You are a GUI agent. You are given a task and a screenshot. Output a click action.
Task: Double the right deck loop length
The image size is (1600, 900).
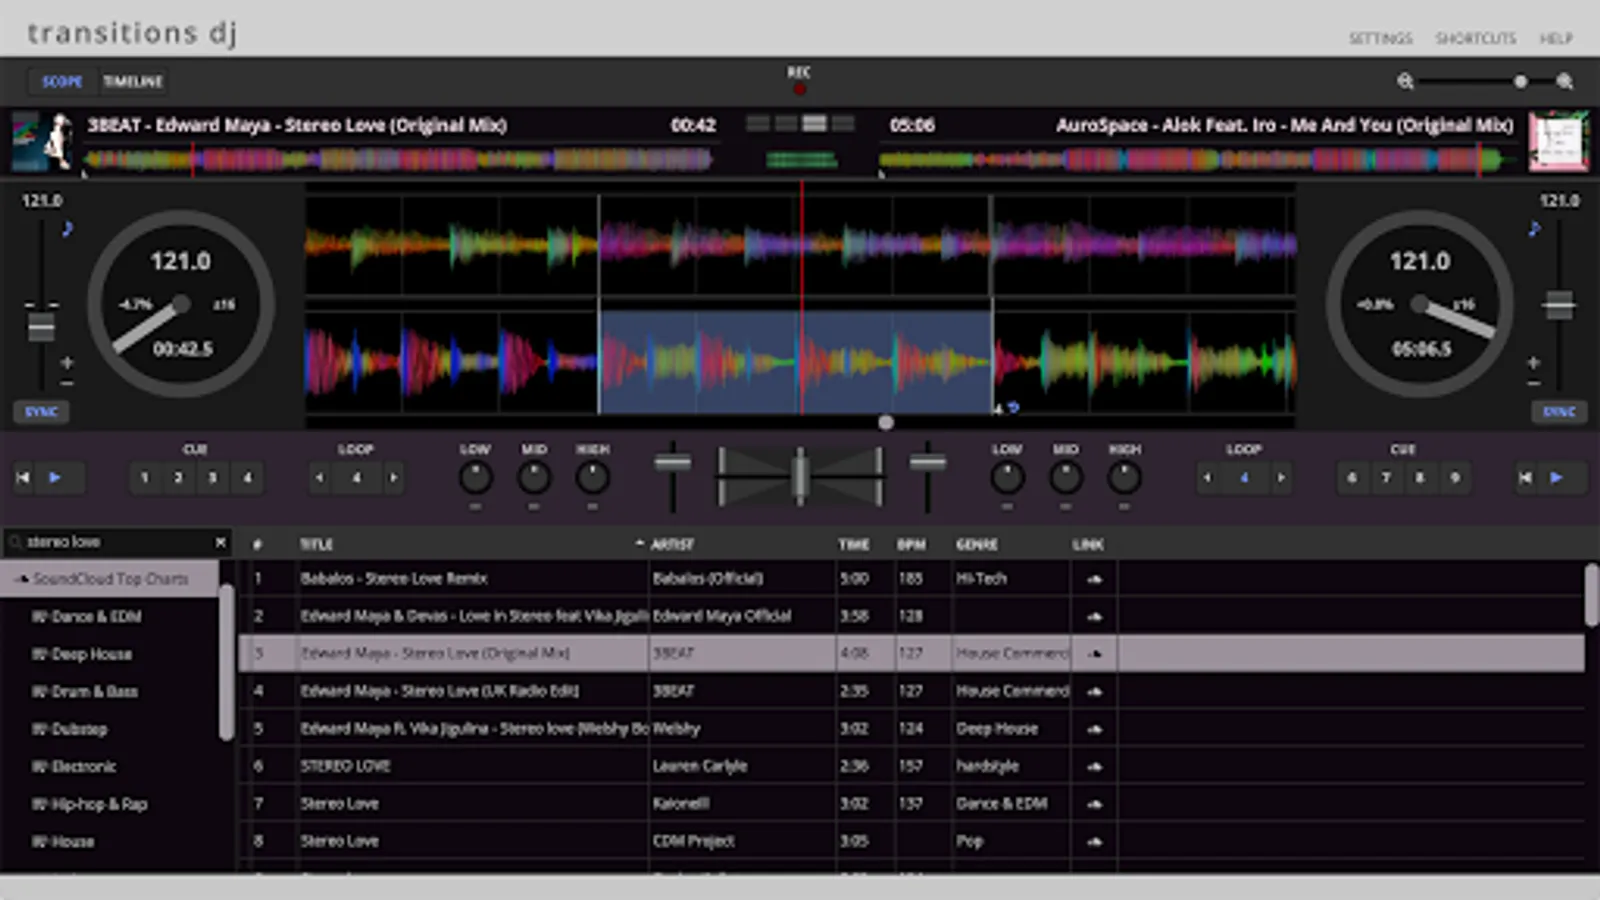pos(1281,478)
